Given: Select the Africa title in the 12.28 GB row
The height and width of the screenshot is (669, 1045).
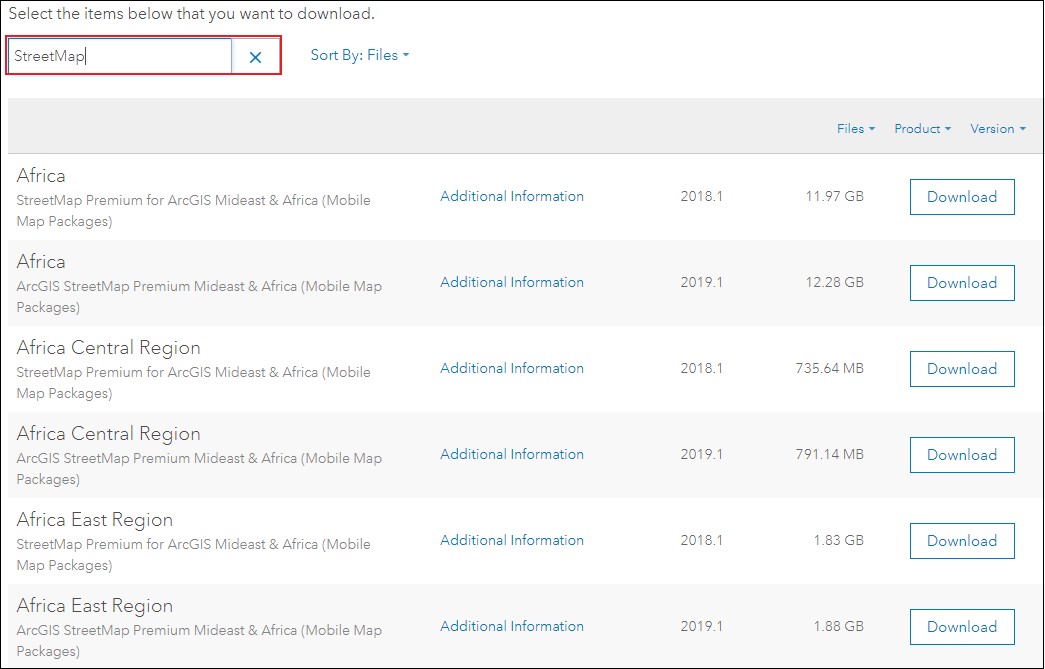Looking at the screenshot, I should (41, 261).
